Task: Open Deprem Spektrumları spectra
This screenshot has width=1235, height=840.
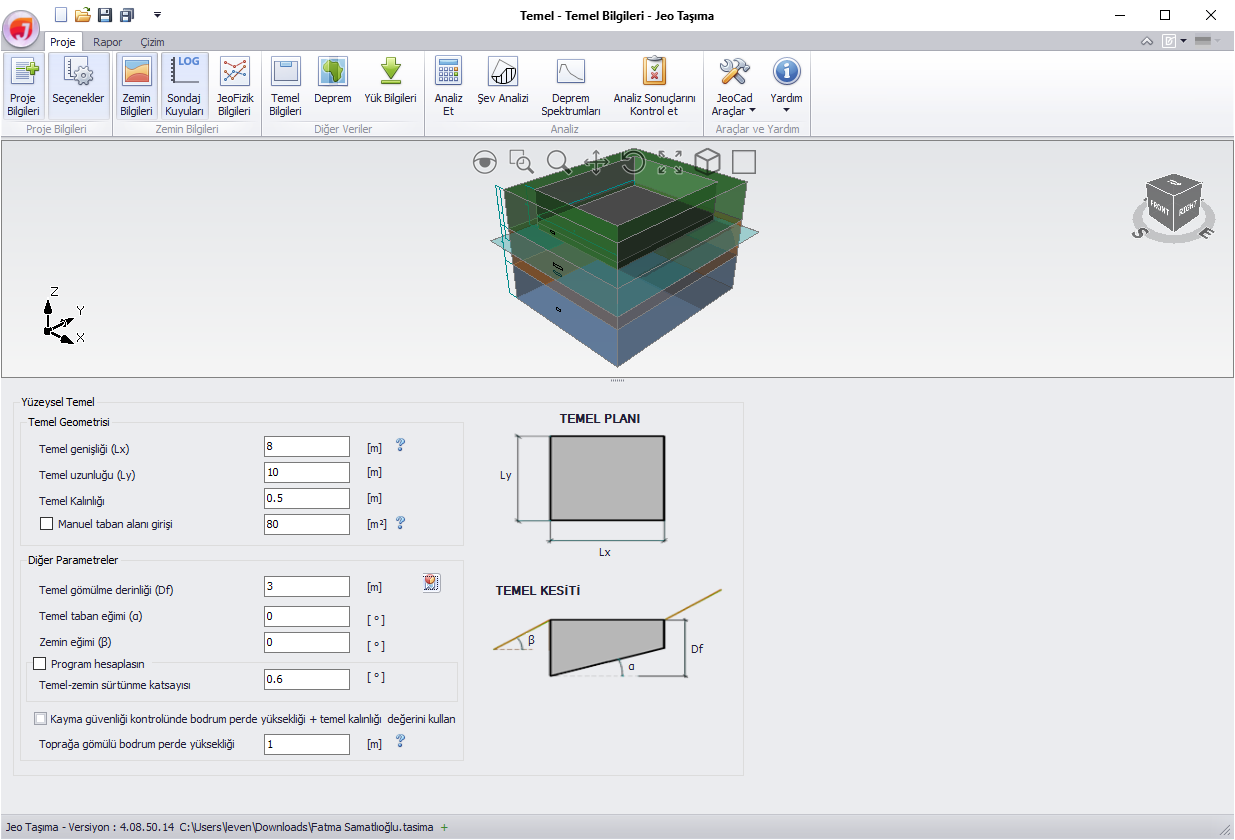Action: [571, 87]
